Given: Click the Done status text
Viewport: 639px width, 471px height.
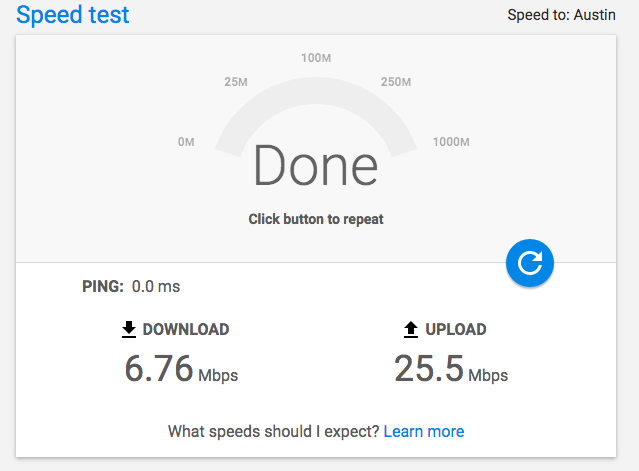Looking at the screenshot, I should (x=316, y=165).
